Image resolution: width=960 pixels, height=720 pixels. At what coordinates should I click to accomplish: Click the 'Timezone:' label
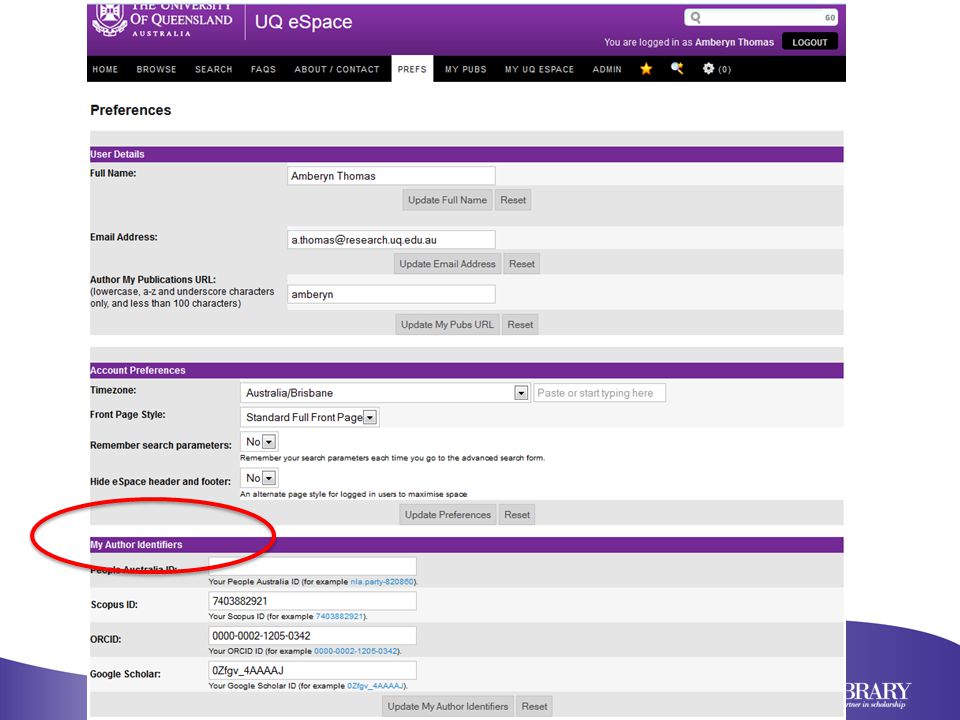tap(113, 390)
